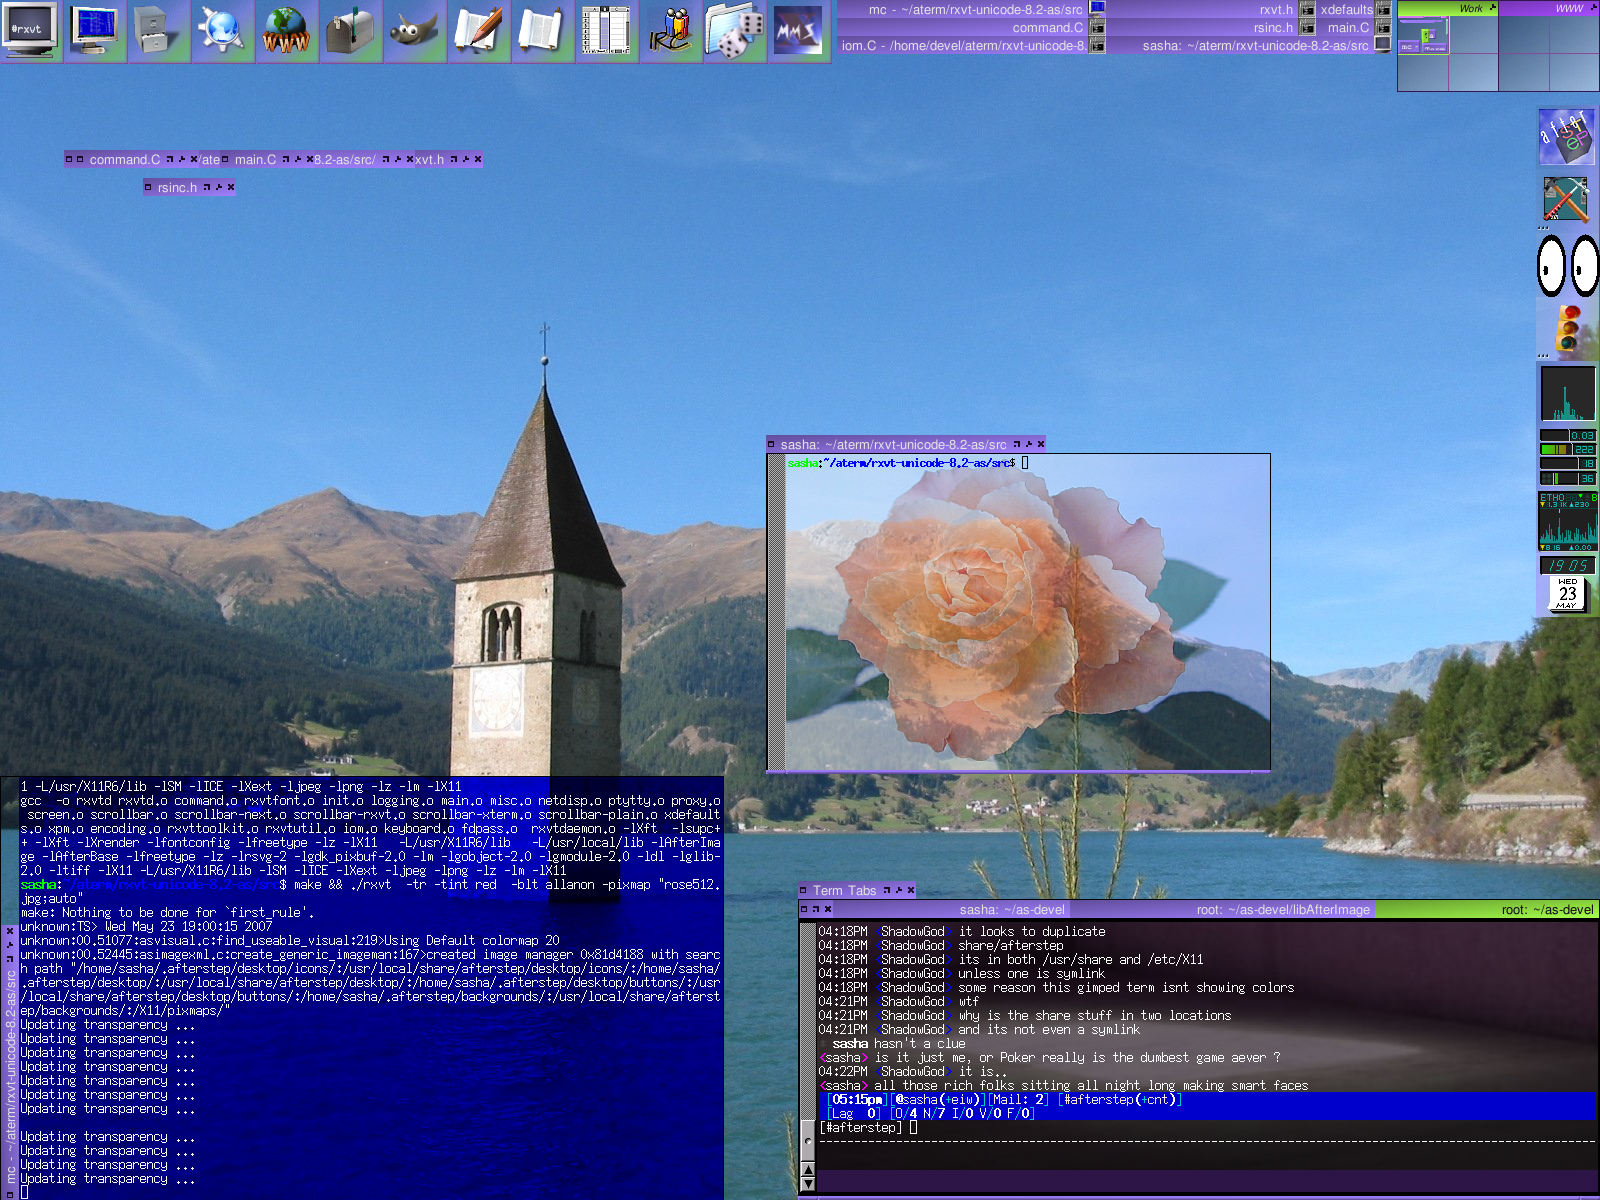Select command.C in the window list
This screenshot has height=1200, width=1600.
point(971,27)
